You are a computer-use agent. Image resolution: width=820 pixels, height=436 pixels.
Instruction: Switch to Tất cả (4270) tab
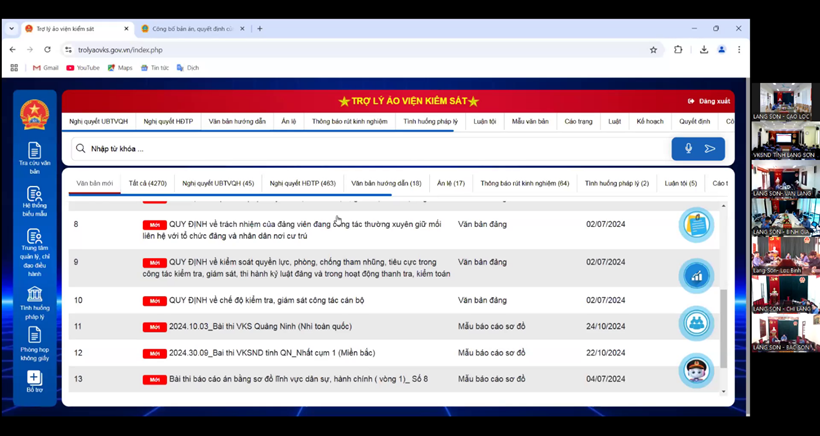point(147,183)
